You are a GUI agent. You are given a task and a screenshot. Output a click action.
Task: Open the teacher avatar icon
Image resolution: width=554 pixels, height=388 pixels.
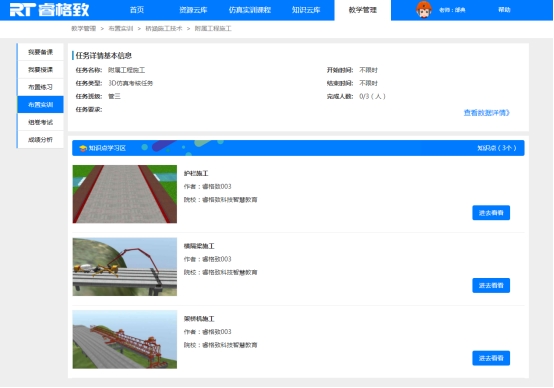pos(424,10)
